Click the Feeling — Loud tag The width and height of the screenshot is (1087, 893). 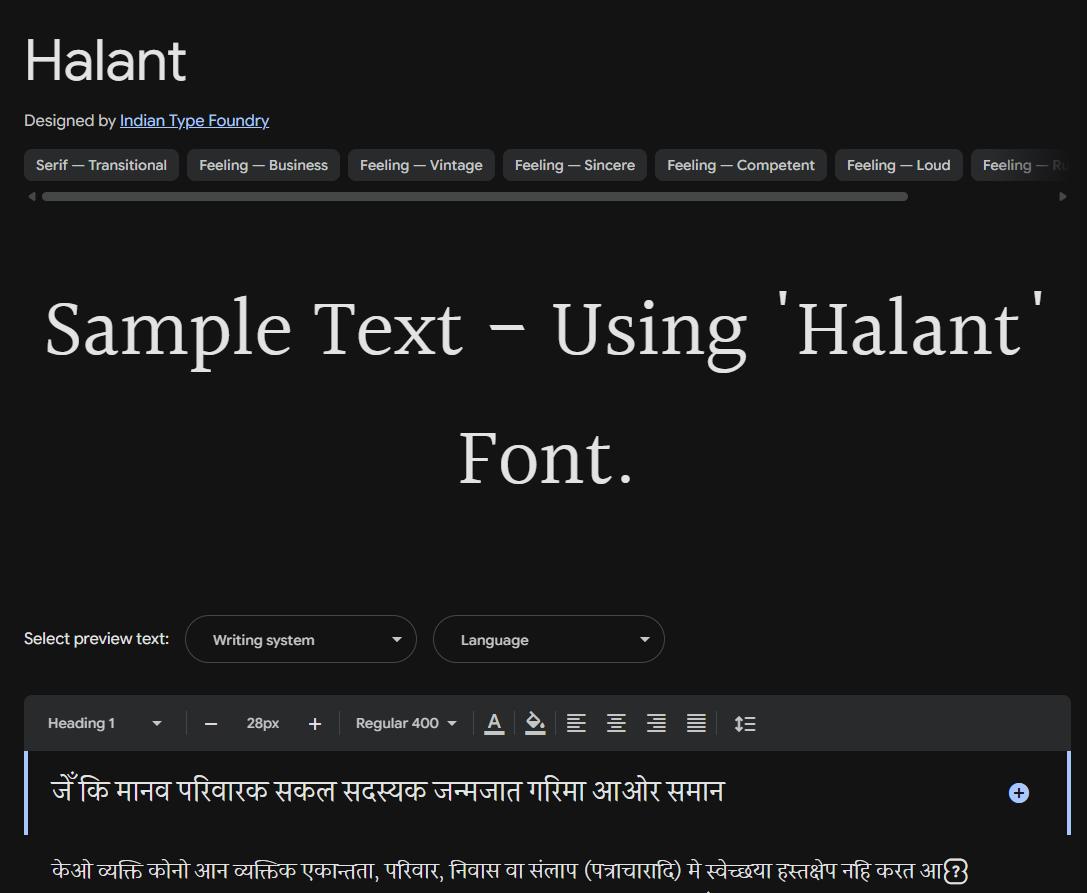898,165
